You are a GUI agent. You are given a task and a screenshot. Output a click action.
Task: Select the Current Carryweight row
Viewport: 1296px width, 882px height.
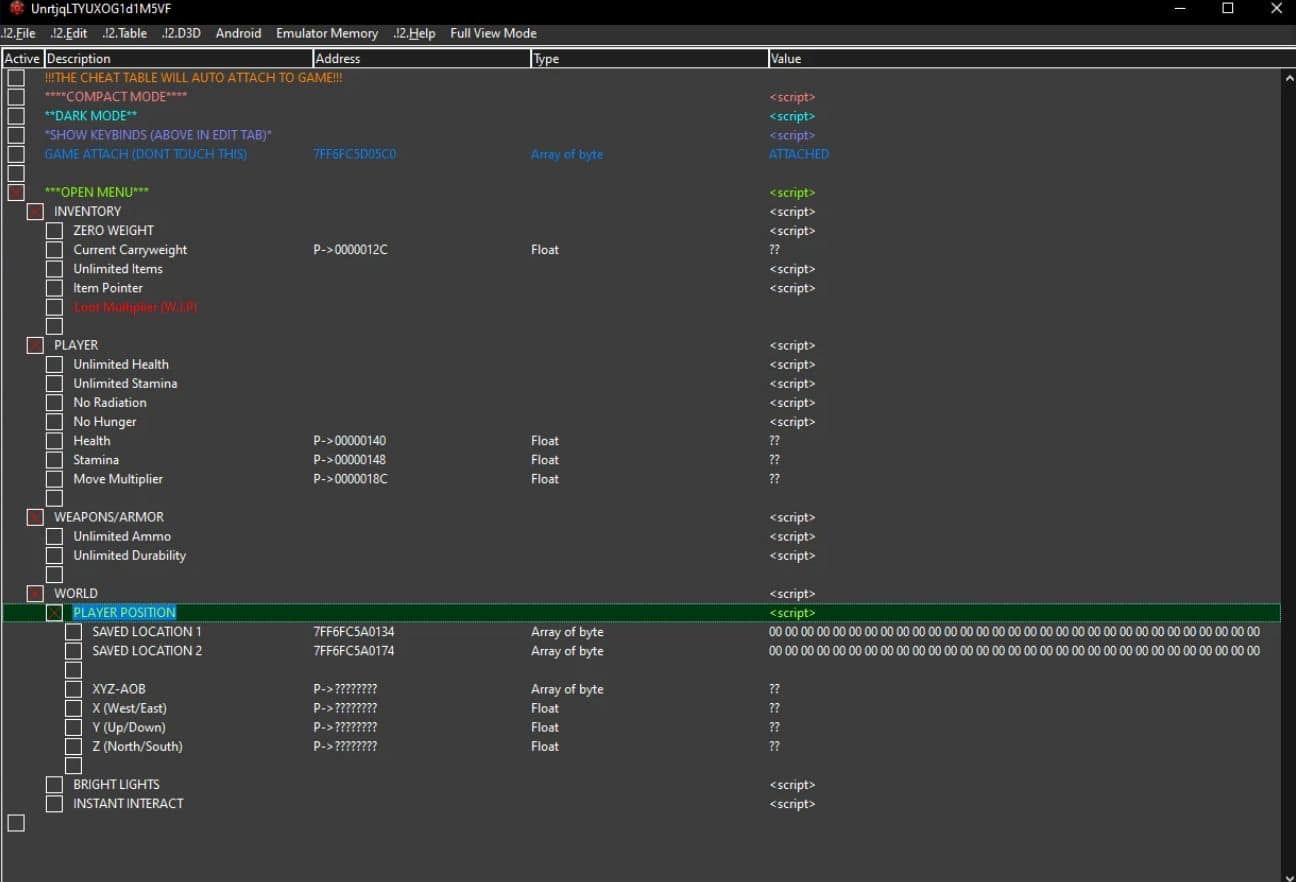[131, 250]
